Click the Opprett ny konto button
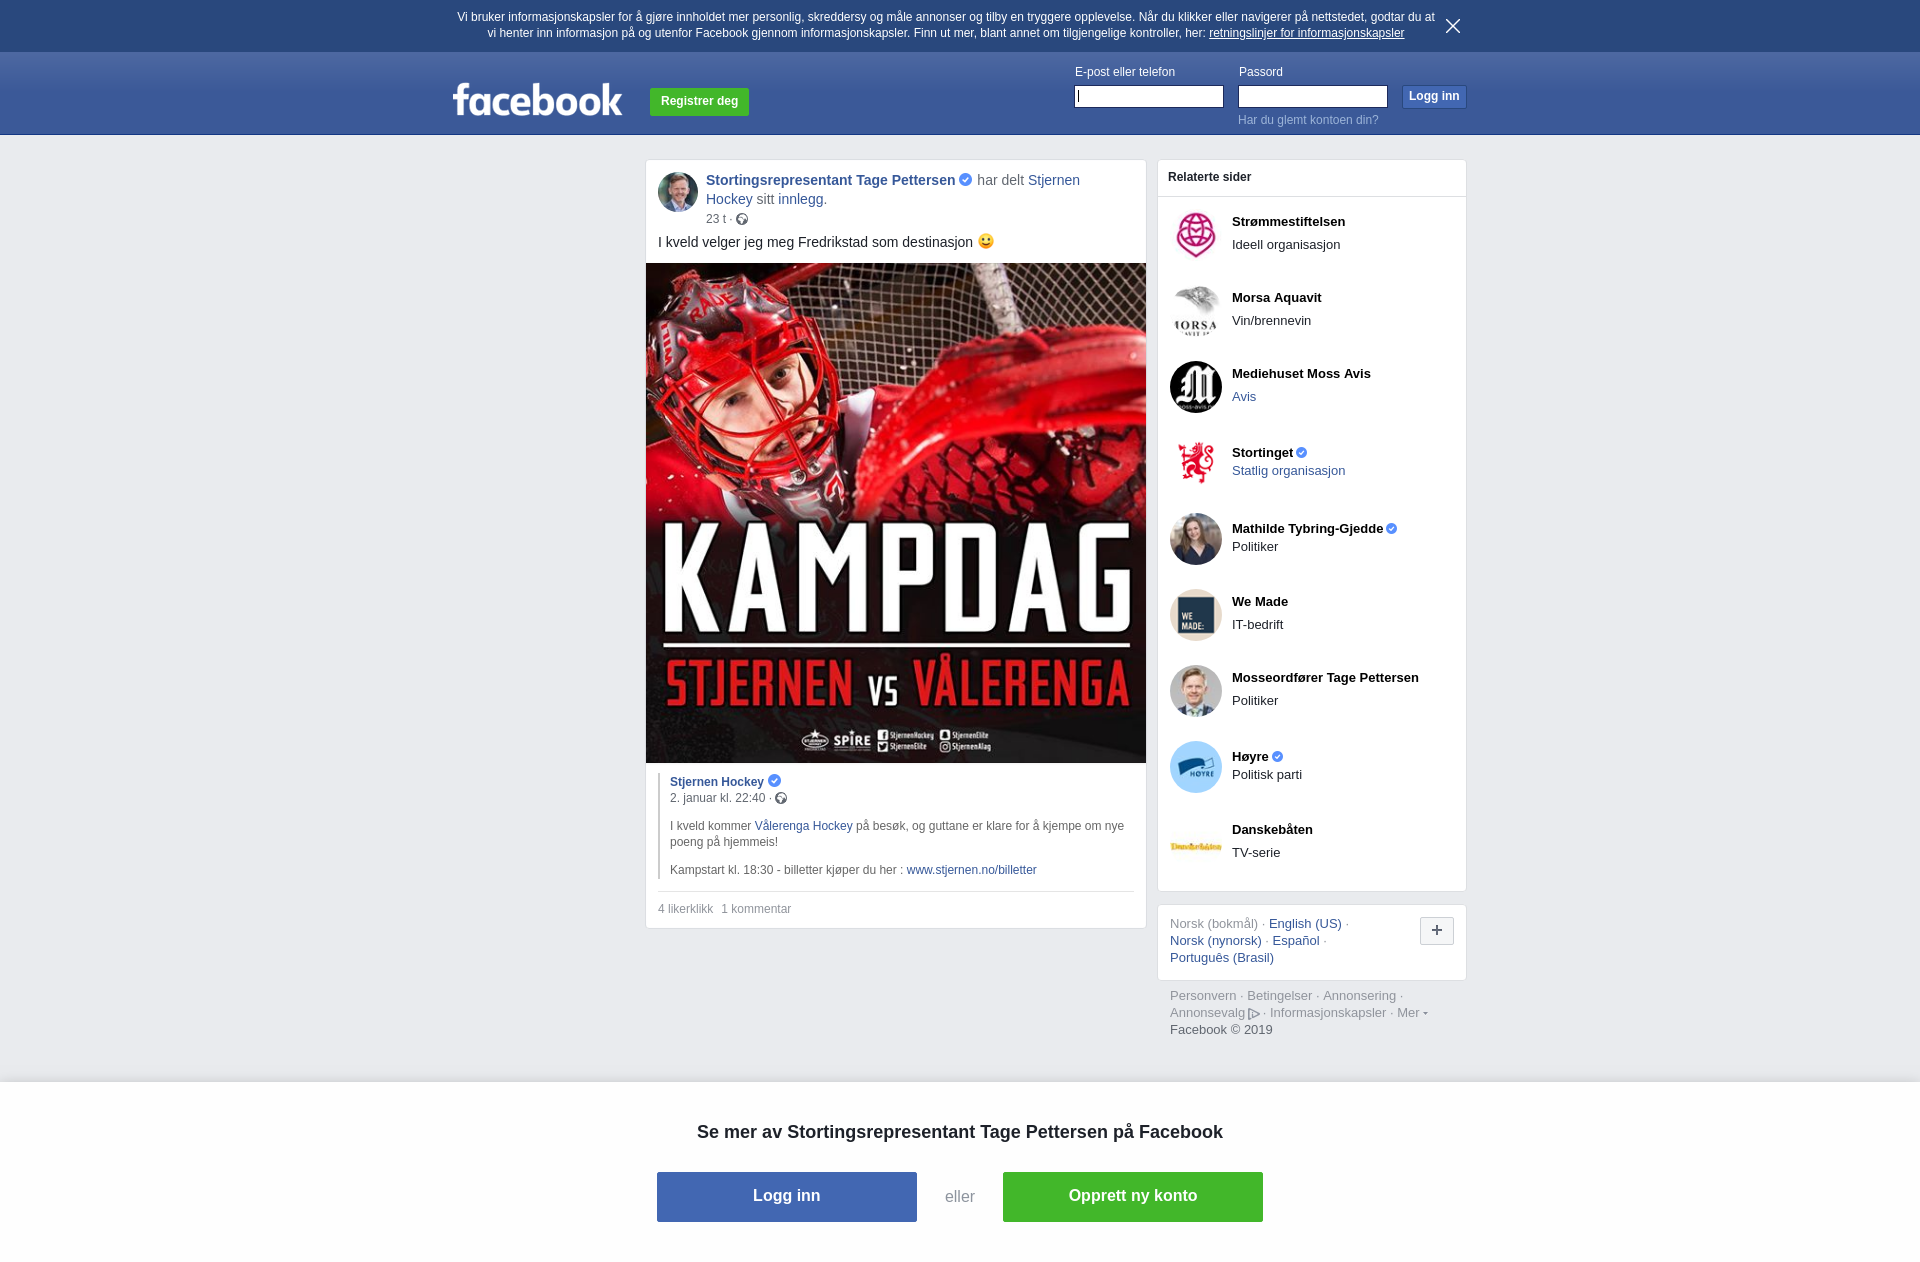 click(x=1133, y=1197)
